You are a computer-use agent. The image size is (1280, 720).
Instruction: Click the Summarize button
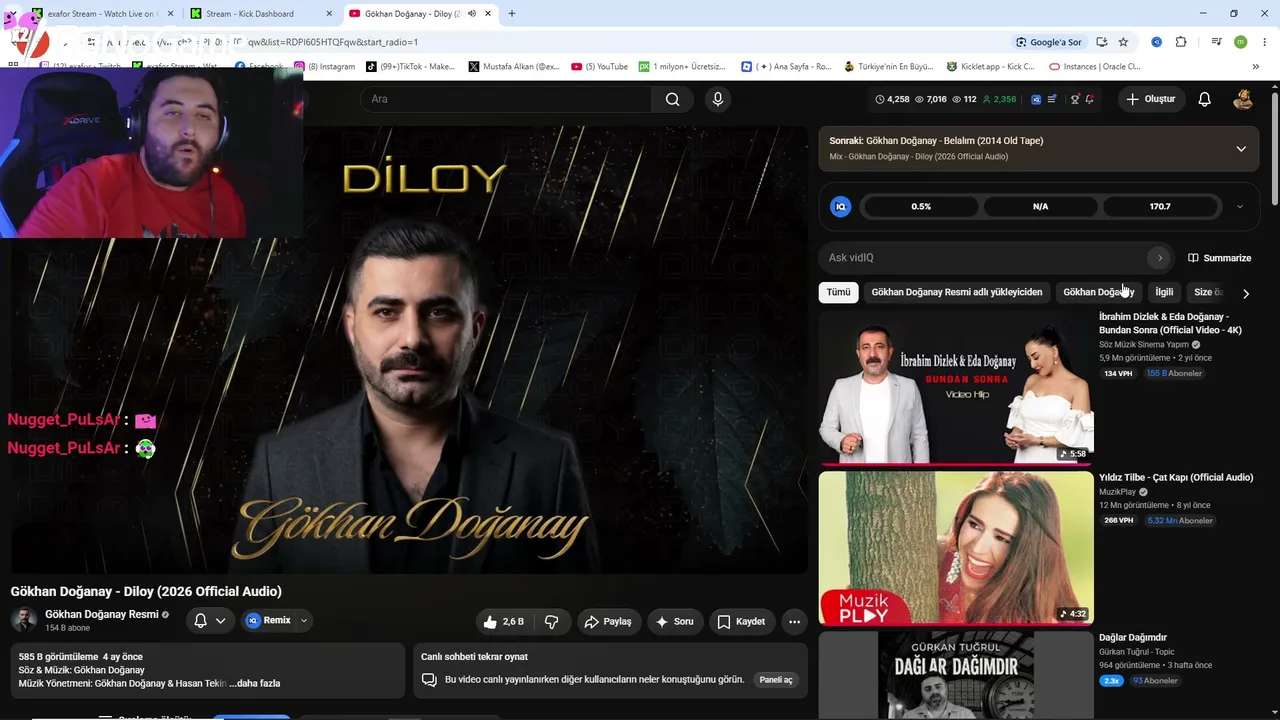(x=1219, y=258)
